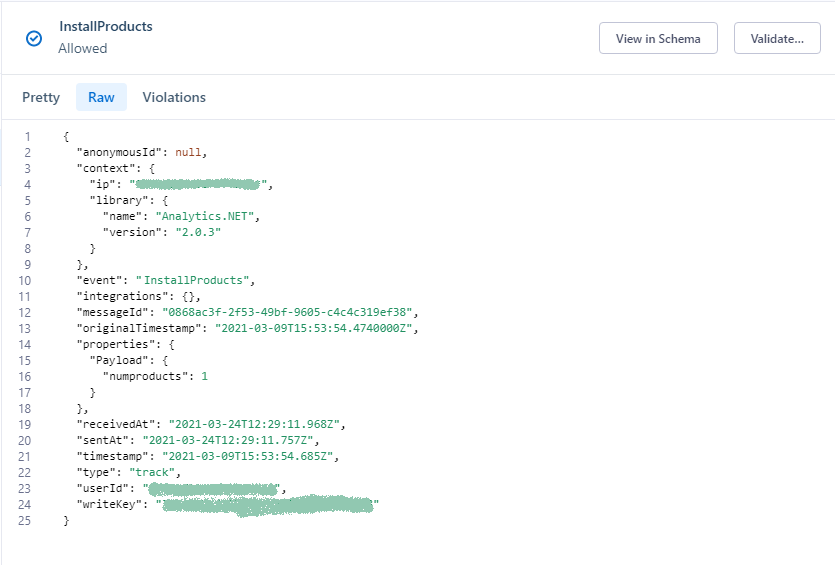Viewport: 835px width, 565px height.
Task: Click the InstallProducts event title
Action: (106, 27)
